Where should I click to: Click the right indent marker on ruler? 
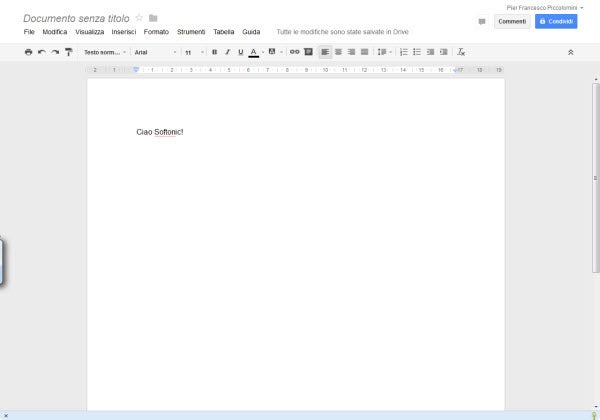point(455,70)
